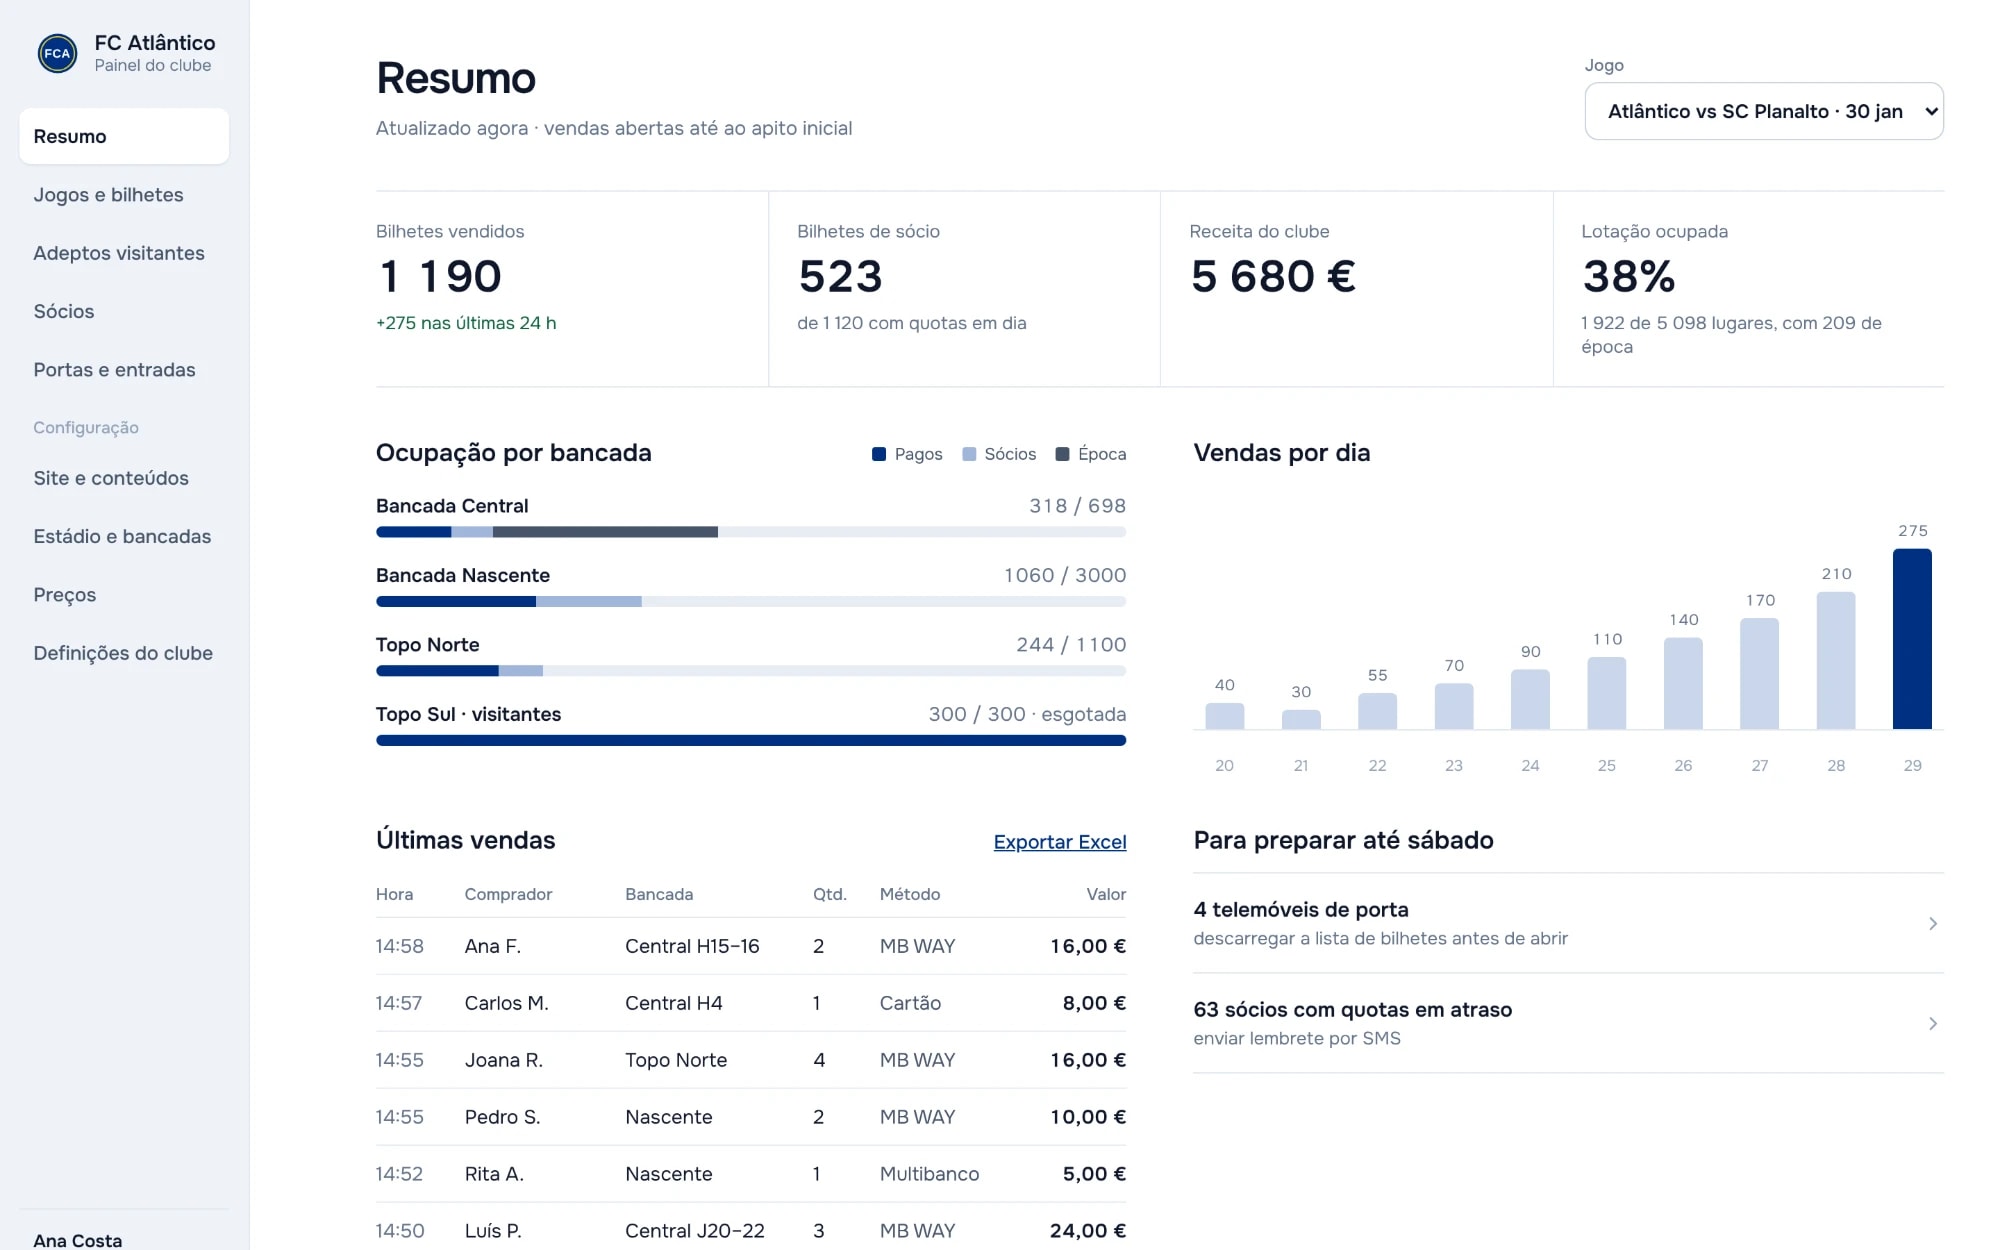Click Joana R. Topo Norte sale

tap(751, 1060)
